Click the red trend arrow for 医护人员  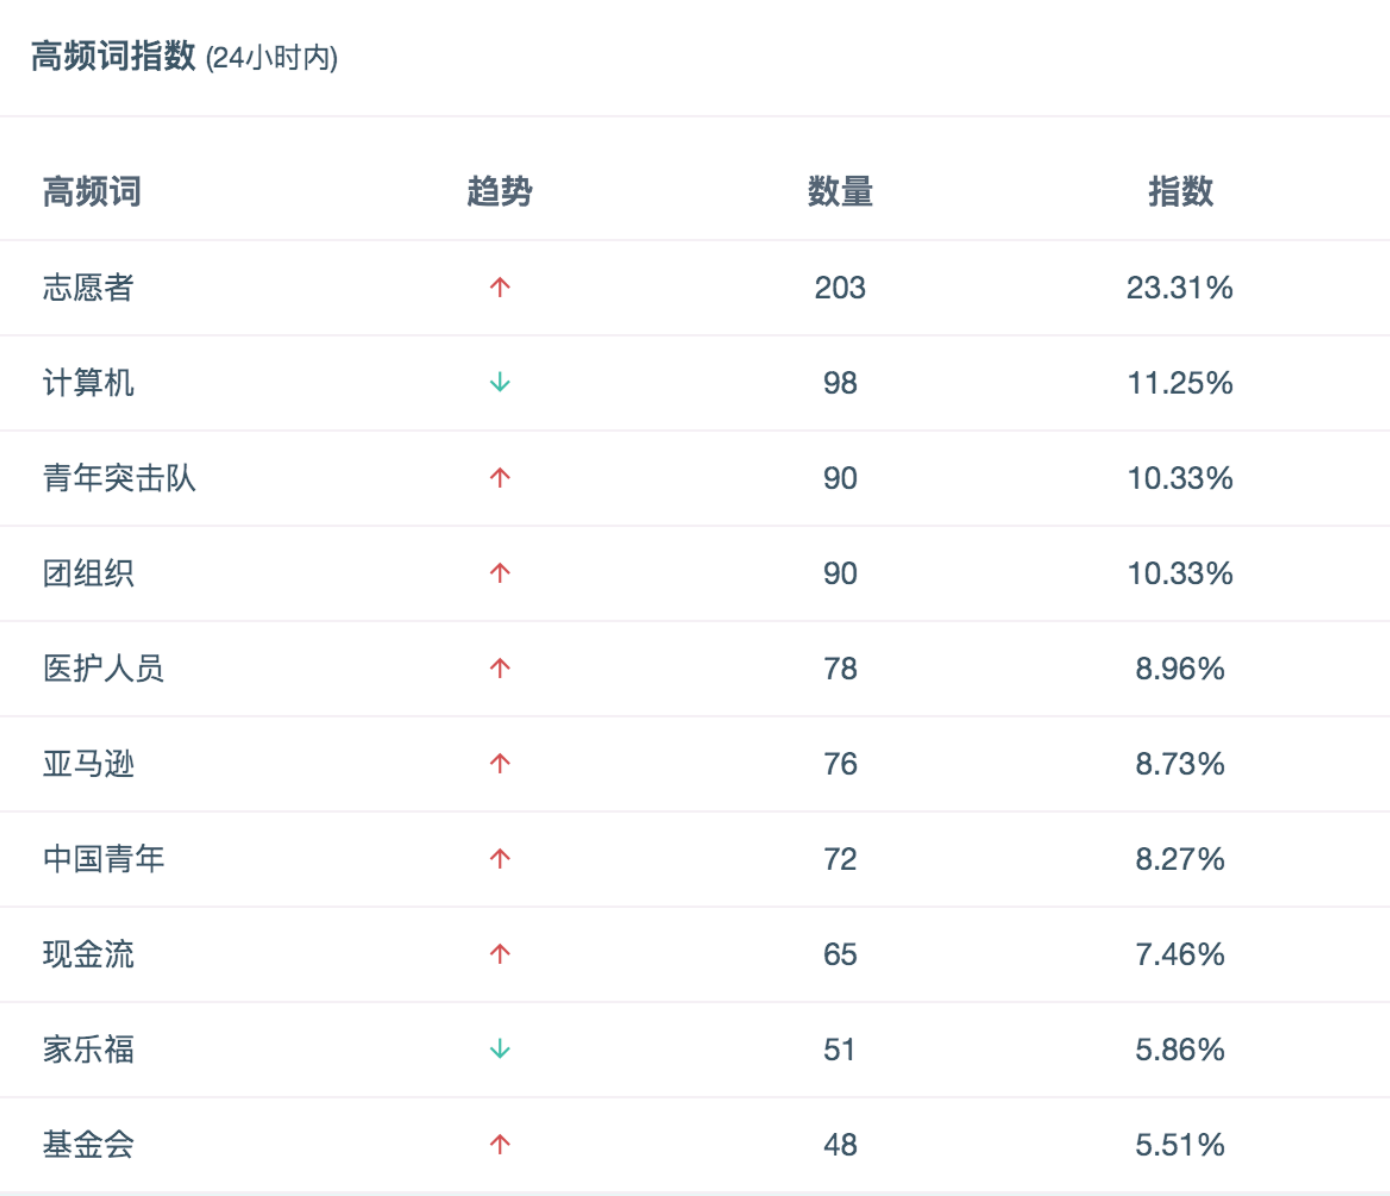500,668
